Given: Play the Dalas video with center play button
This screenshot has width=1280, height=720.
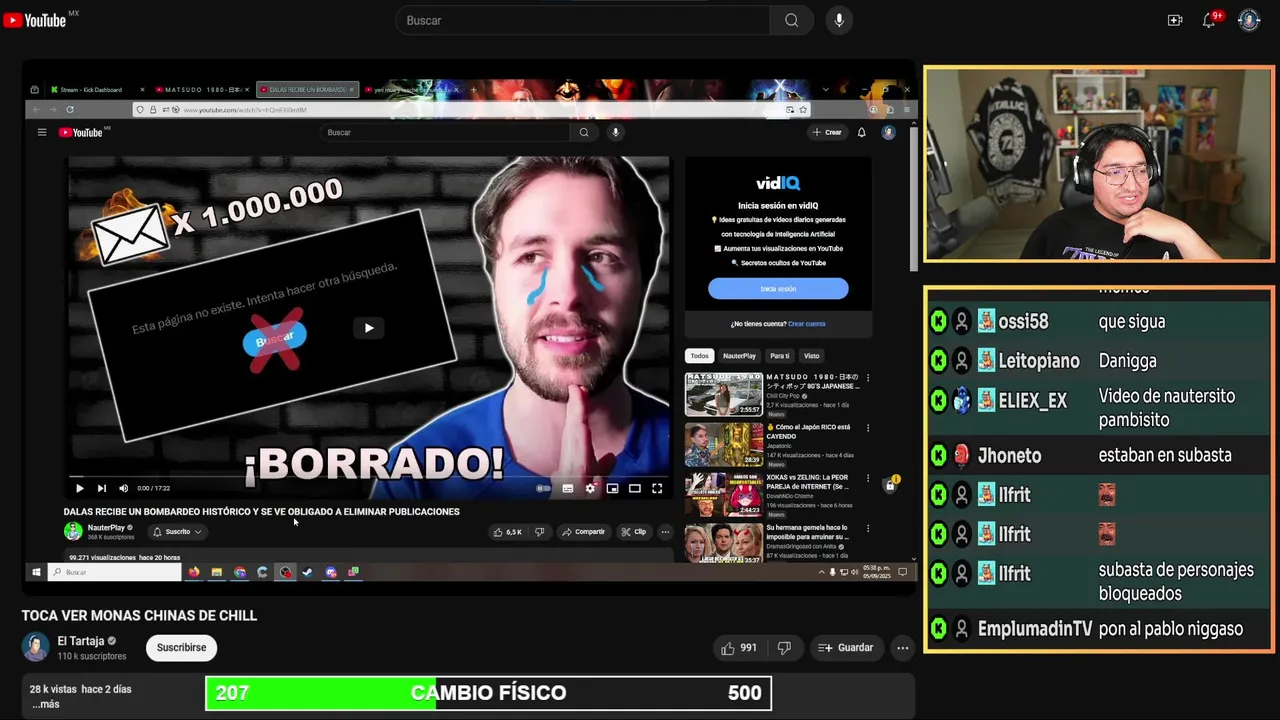Looking at the screenshot, I should (x=369, y=328).
